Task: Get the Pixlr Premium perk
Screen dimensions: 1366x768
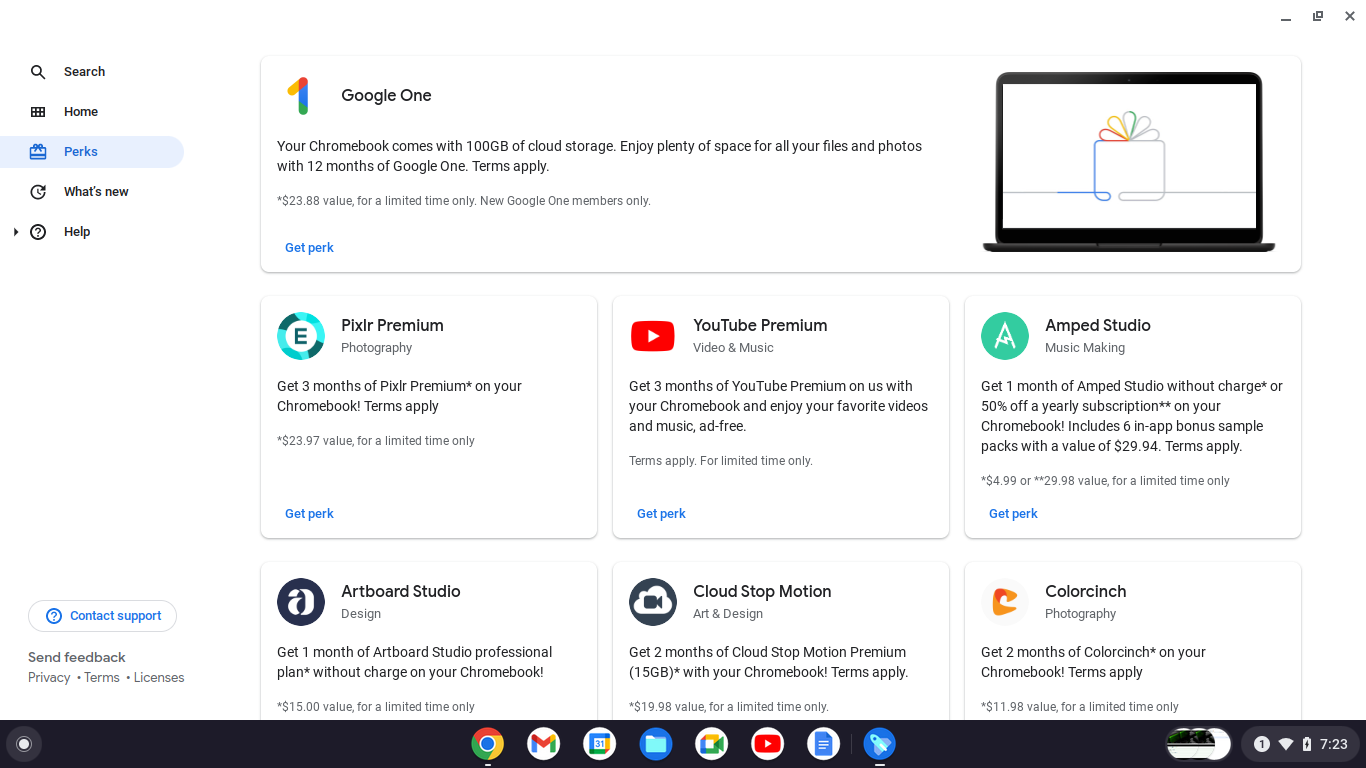Action: pyautogui.click(x=309, y=514)
